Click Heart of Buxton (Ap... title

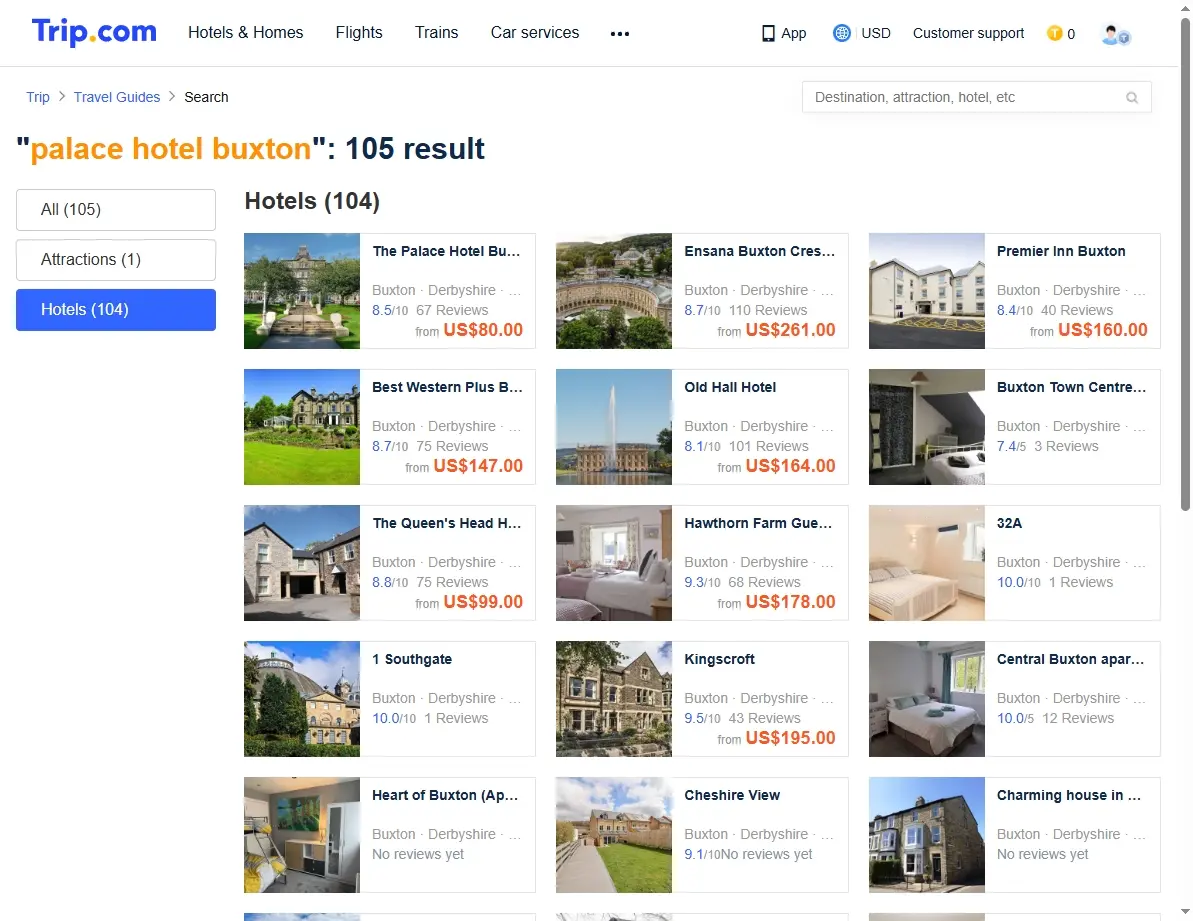coord(445,796)
